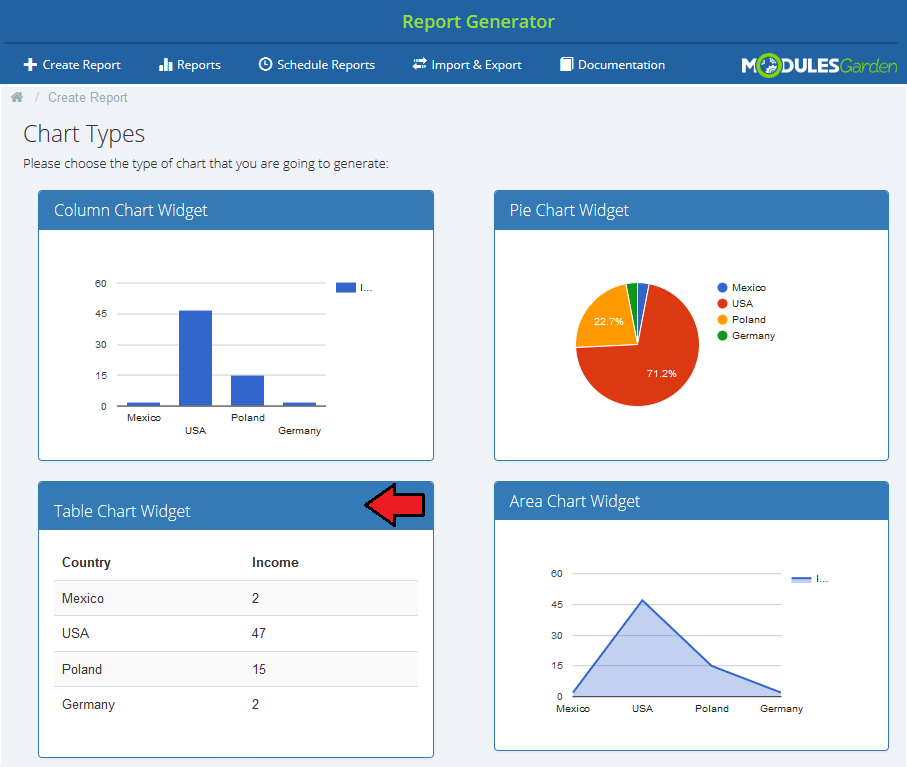The height and width of the screenshot is (767, 907).
Task: Click the Poland label in the pie legend
Action: coord(749,320)
